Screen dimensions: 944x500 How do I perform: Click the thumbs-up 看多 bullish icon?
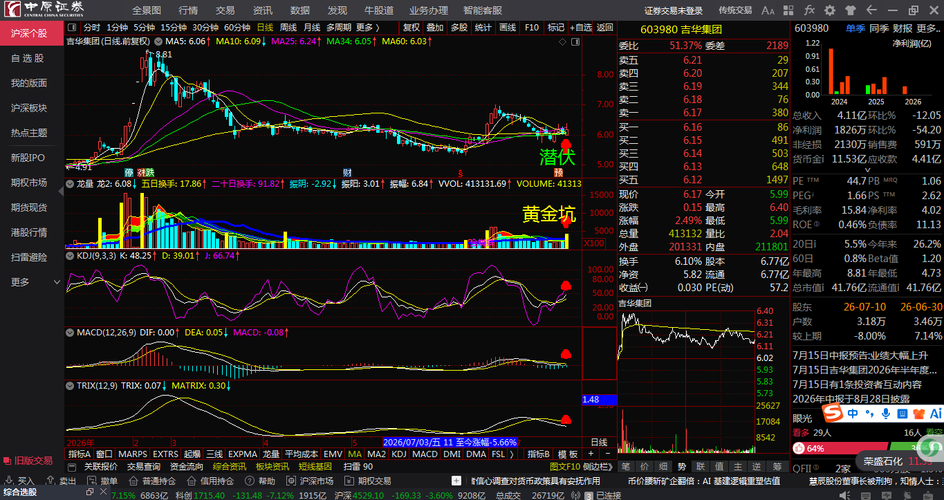pyautogui.click(x=798, y=448)
